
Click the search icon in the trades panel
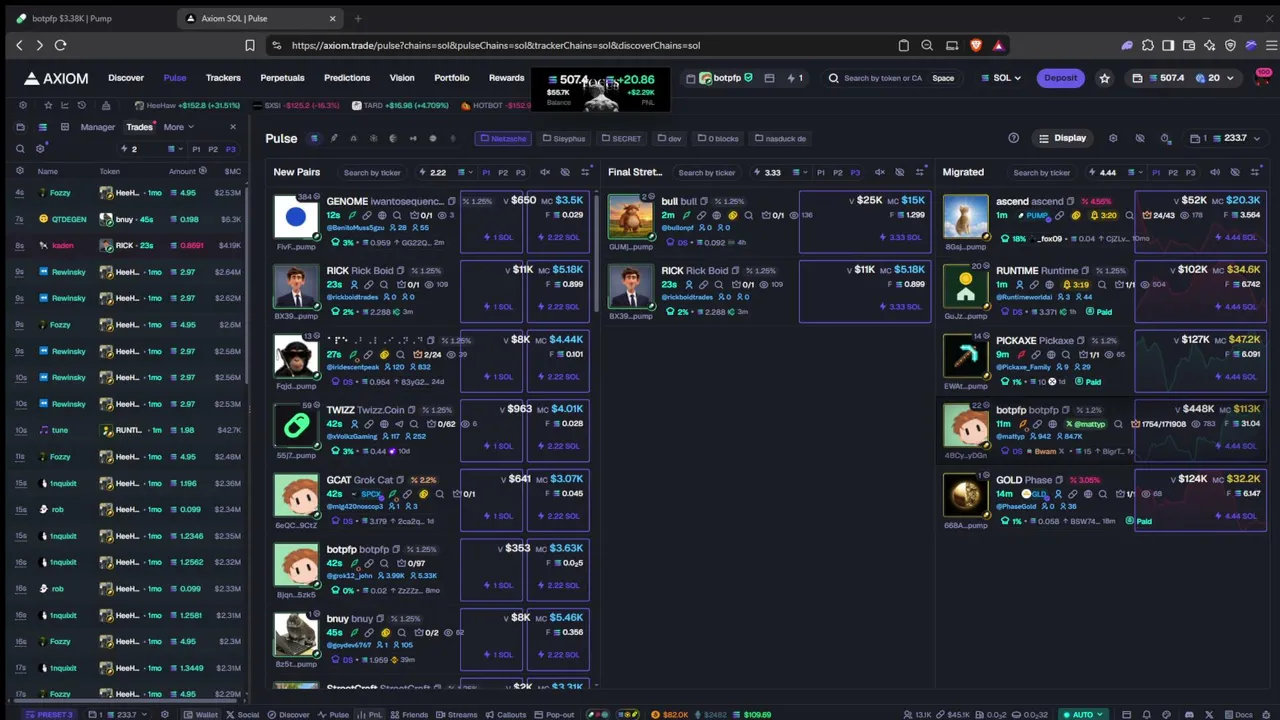pyautogui.click(x=20, y=149)
